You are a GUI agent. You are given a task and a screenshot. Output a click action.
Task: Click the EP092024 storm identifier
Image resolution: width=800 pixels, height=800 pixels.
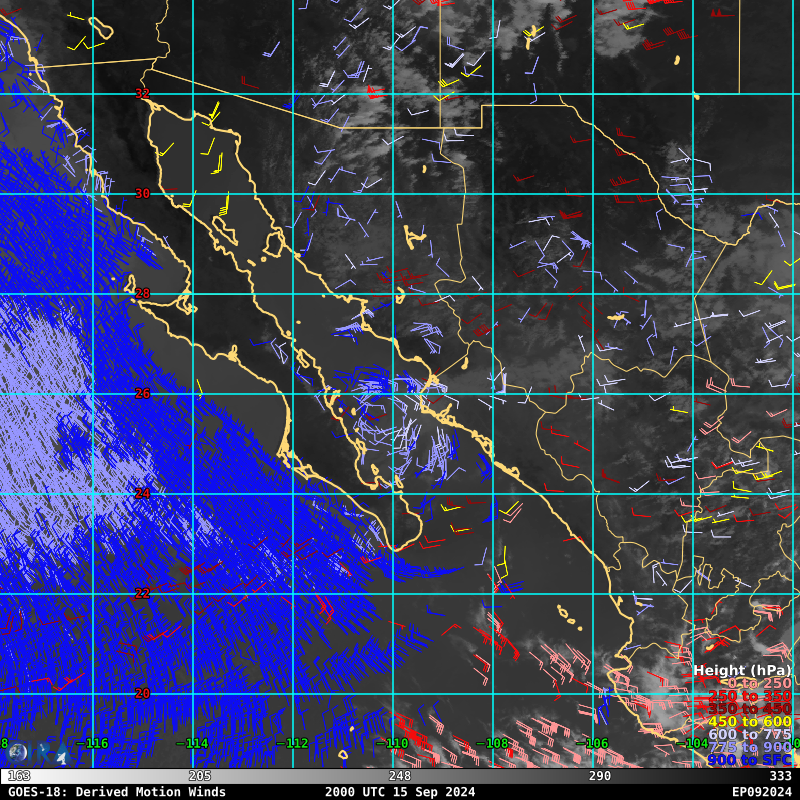point(762,792)
